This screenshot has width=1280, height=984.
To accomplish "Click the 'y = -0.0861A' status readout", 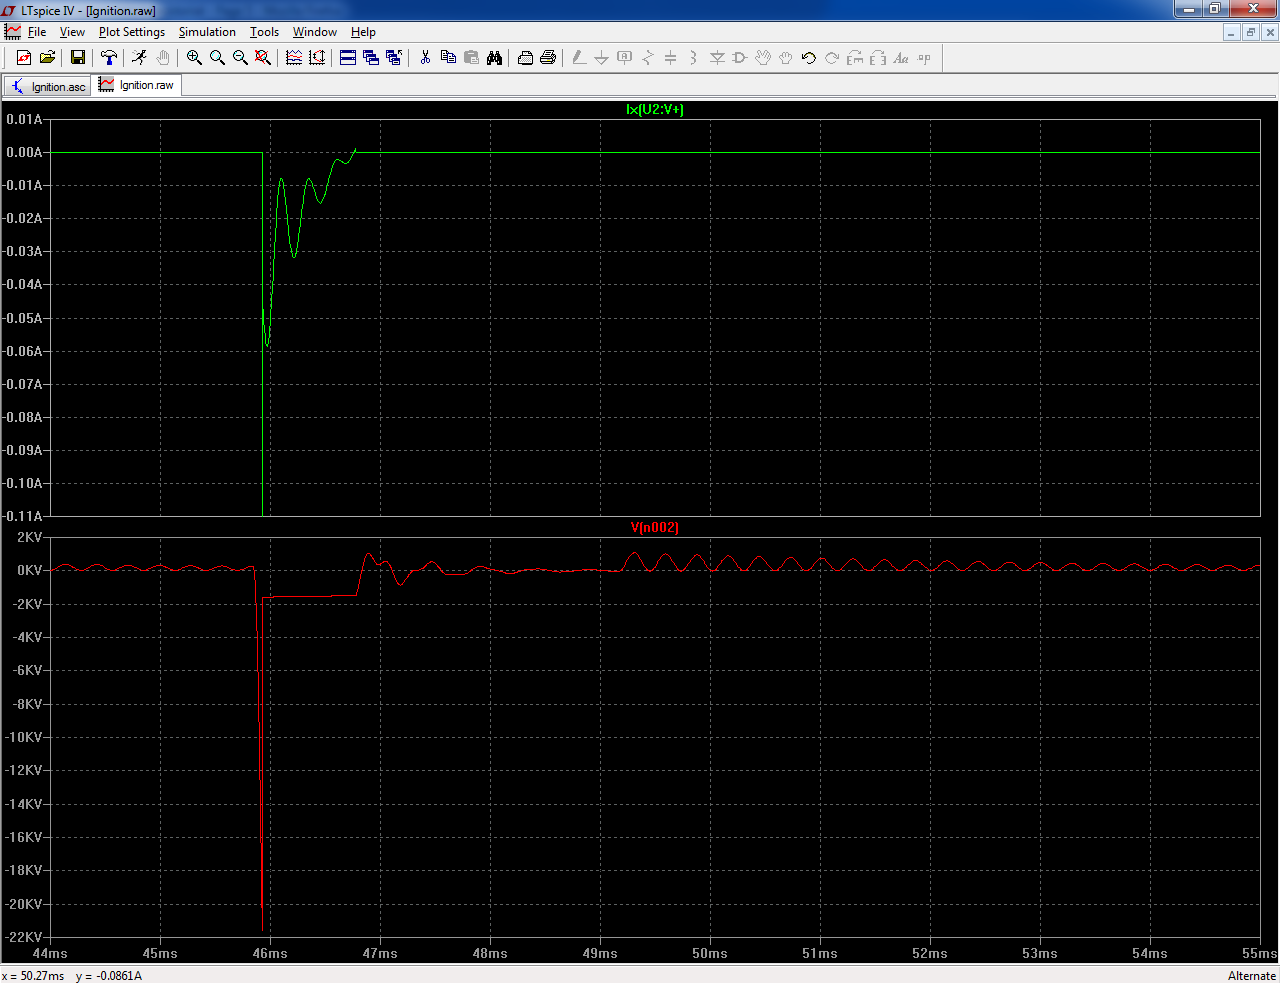I will tap(109, 976).
